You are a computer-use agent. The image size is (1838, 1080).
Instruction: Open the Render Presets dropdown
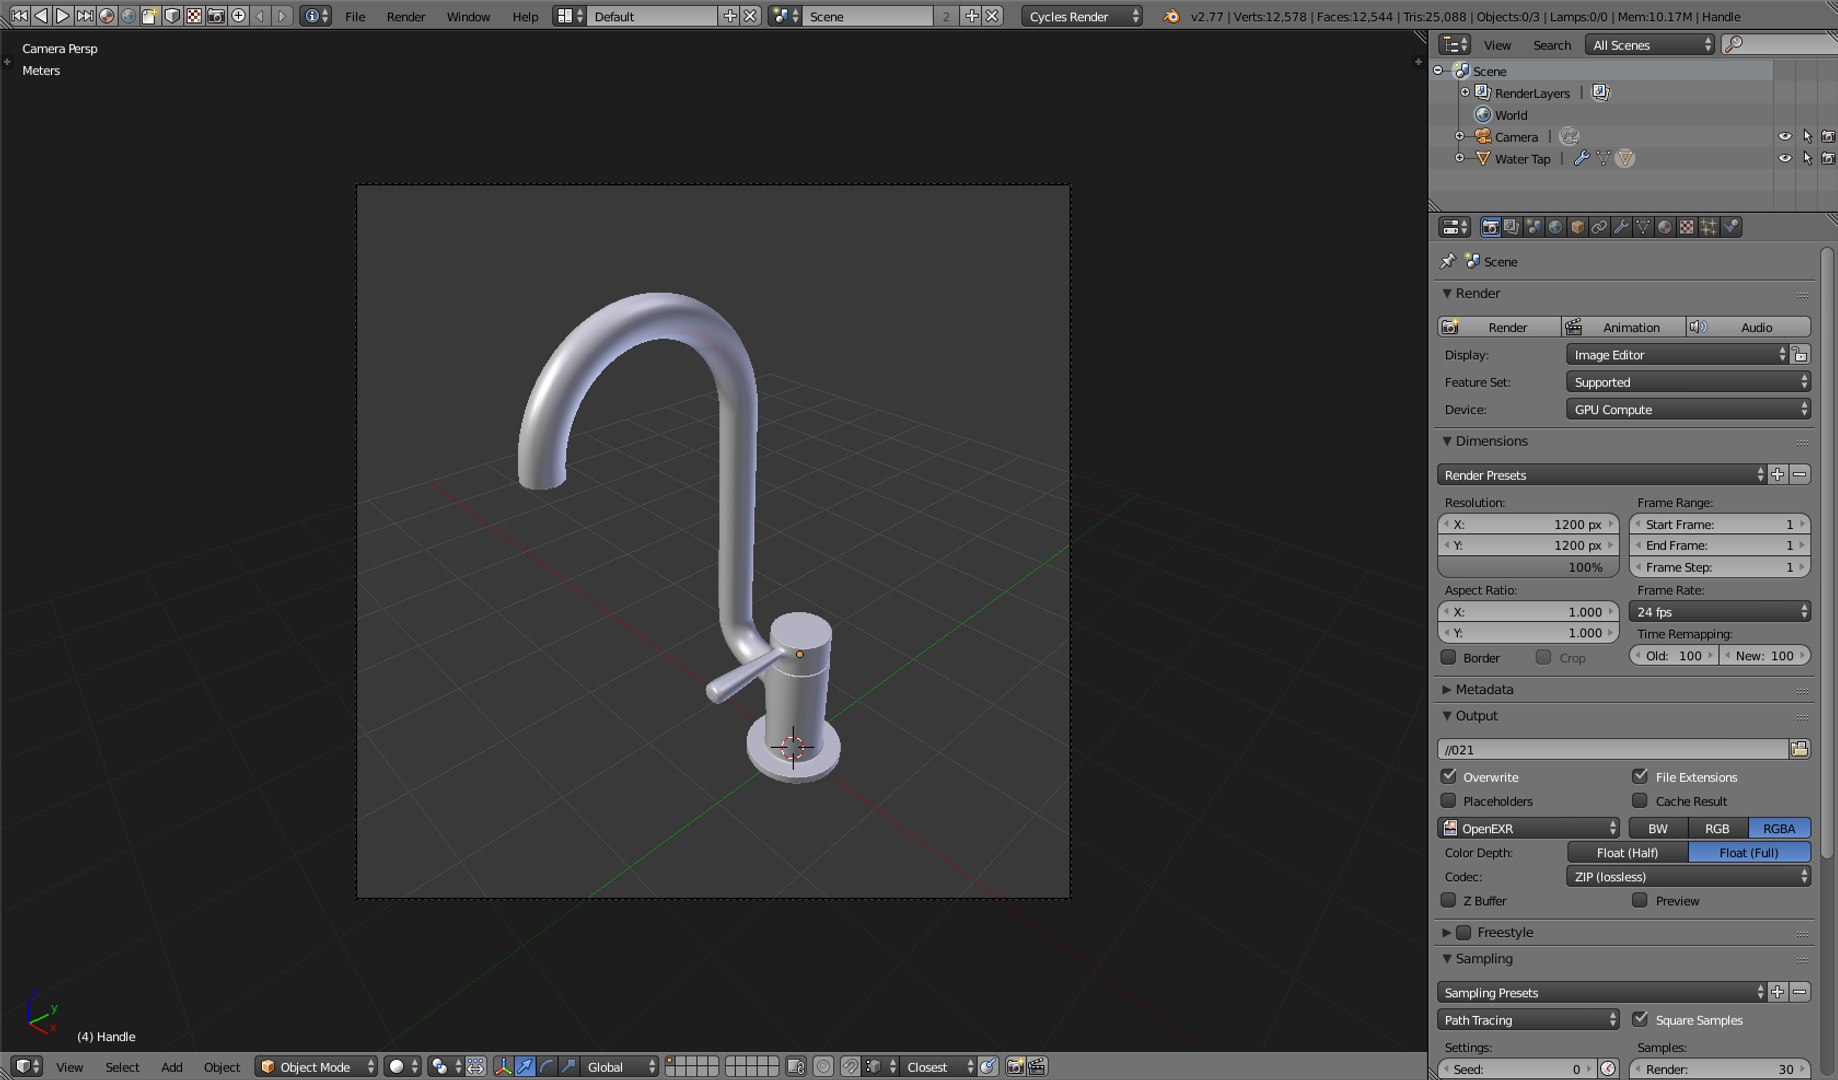click(1602, 475)
